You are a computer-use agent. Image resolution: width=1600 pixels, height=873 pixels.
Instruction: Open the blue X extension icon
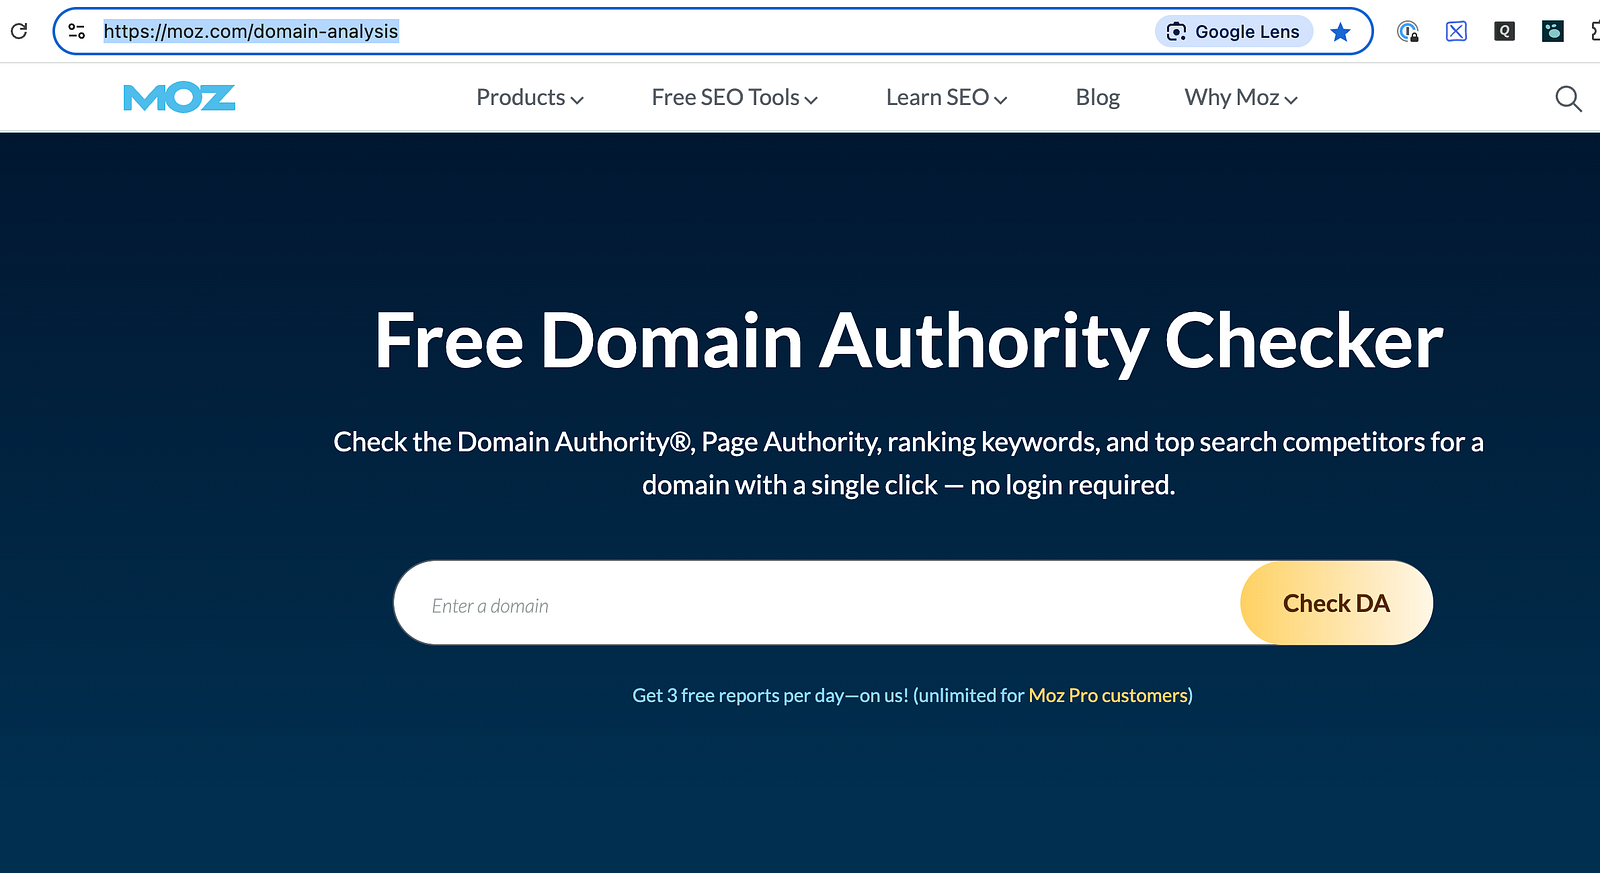1456,31
